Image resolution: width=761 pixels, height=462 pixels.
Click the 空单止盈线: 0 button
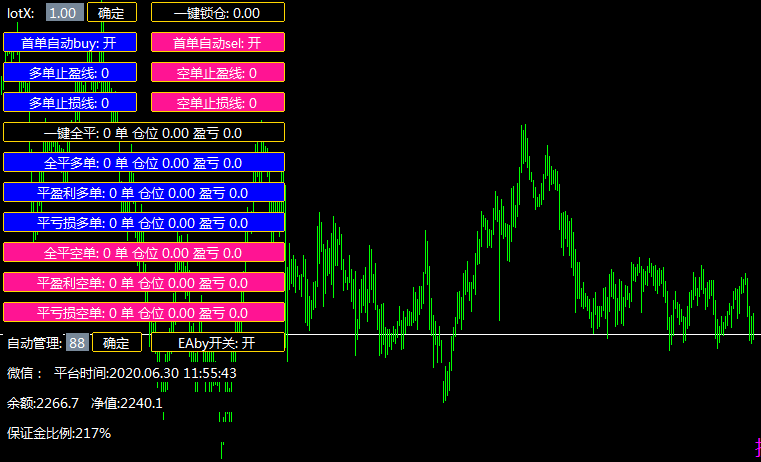218,72
